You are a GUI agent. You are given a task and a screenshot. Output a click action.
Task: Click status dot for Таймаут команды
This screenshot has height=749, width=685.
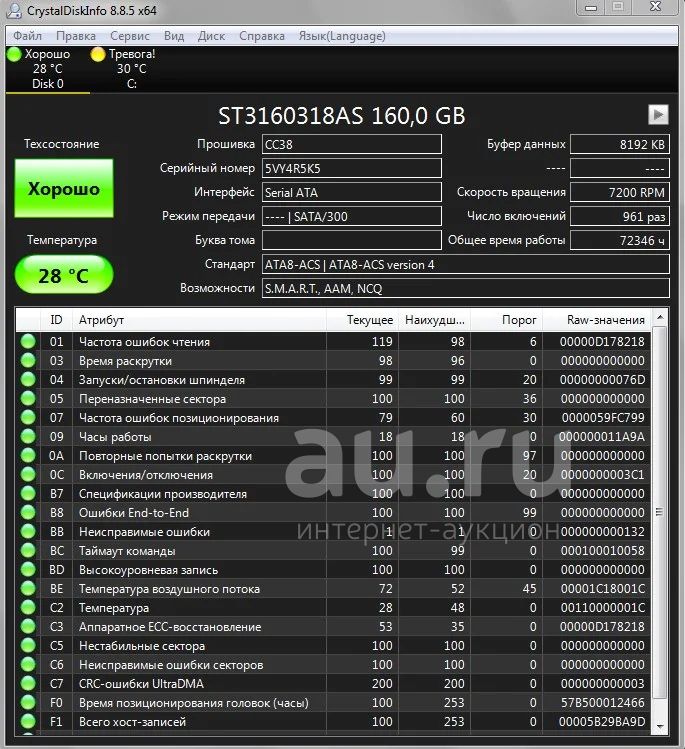28,550
